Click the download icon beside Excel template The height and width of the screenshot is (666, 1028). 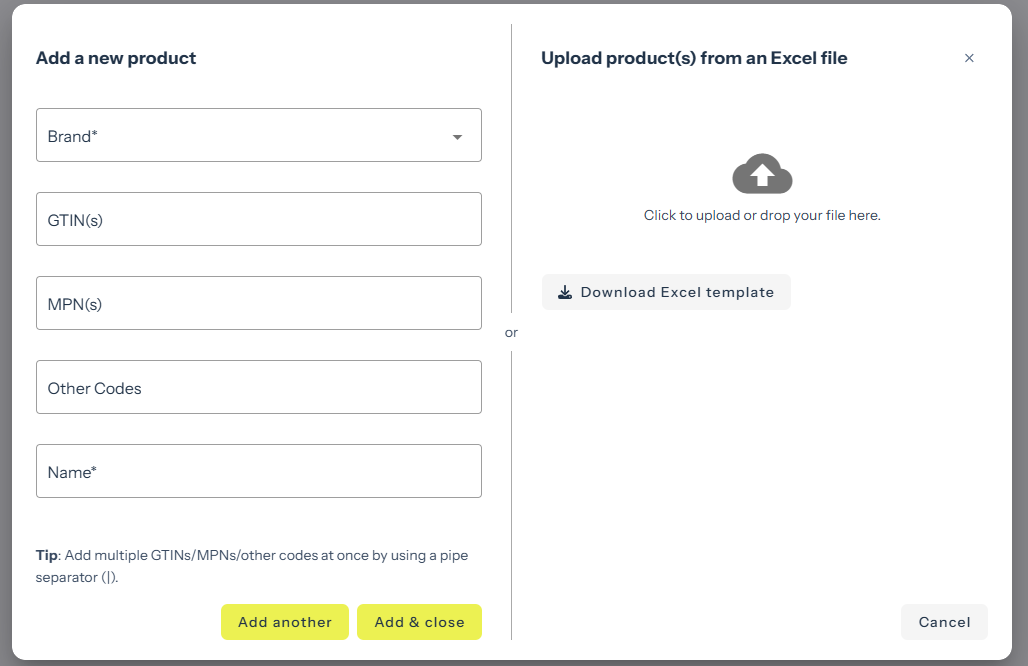(565, 293)
